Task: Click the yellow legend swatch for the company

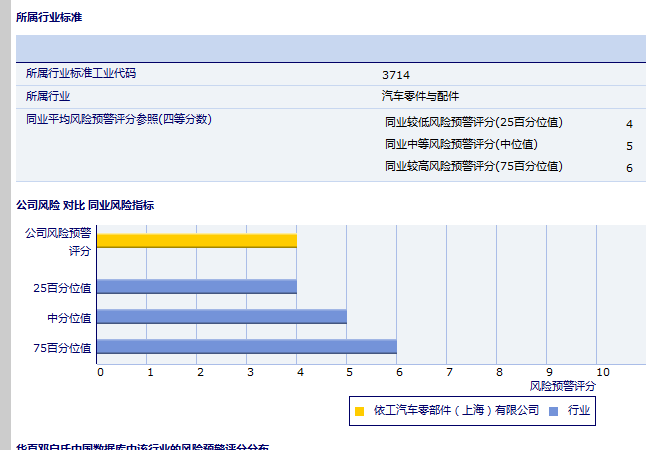Action: [x=359, y=410]
